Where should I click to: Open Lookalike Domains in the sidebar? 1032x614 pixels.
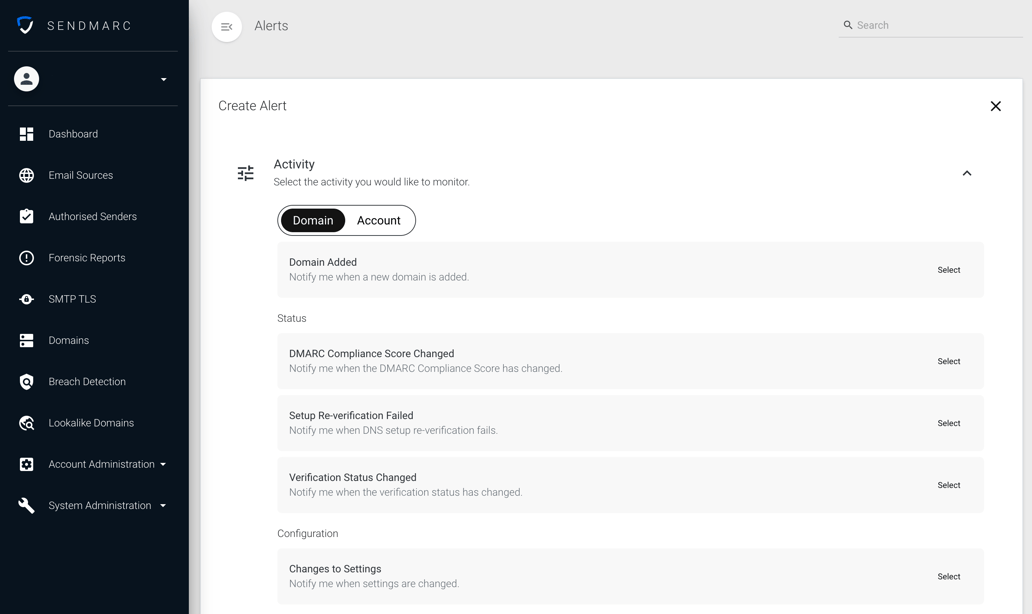tap(93, 423)
